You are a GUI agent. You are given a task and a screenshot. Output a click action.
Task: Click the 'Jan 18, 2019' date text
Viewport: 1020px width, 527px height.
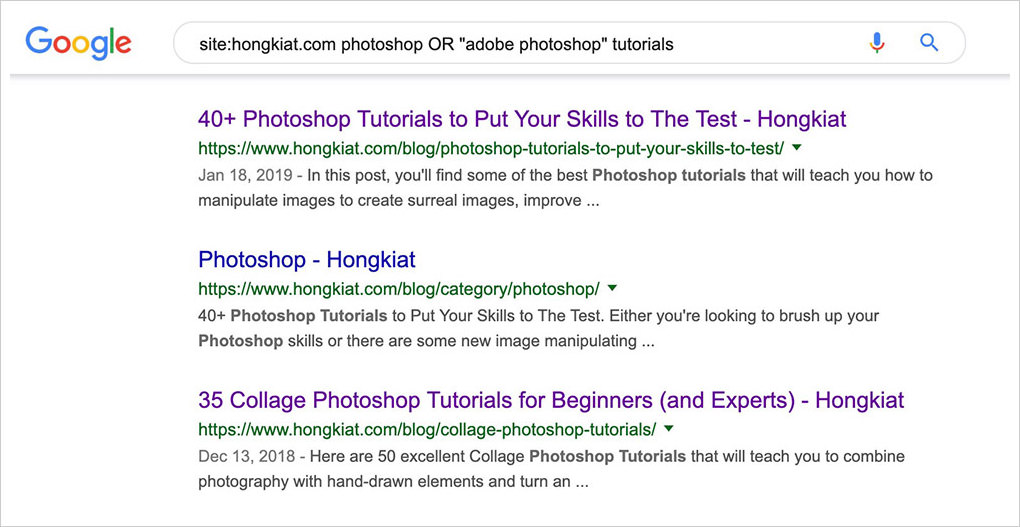tap(246, 176)
